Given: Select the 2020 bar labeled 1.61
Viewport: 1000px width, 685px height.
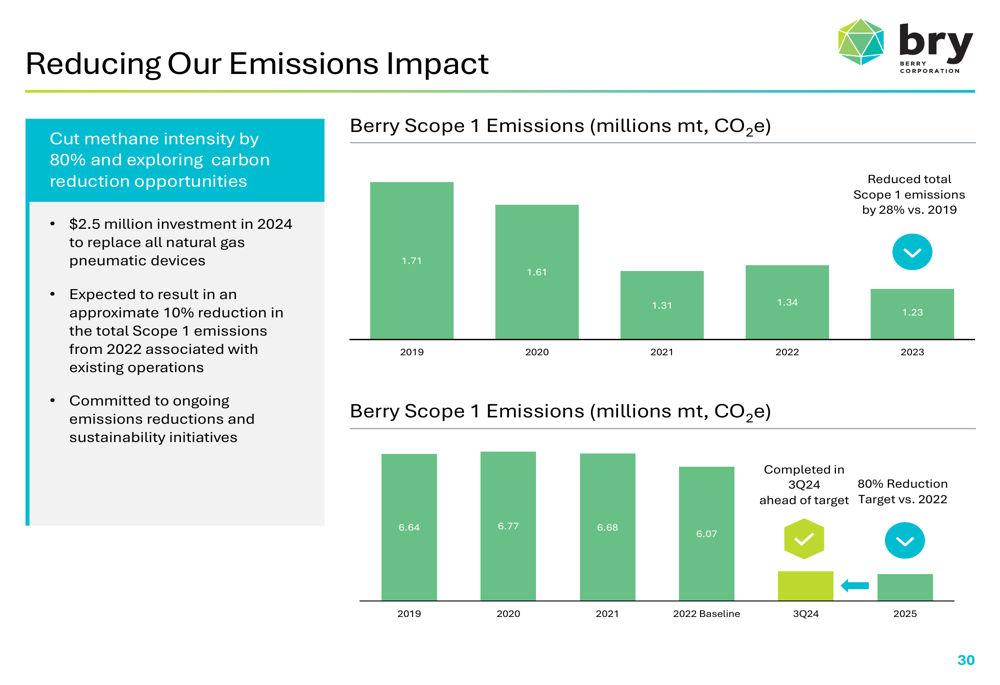Looking at the screenshot, I should coord(537,272).
